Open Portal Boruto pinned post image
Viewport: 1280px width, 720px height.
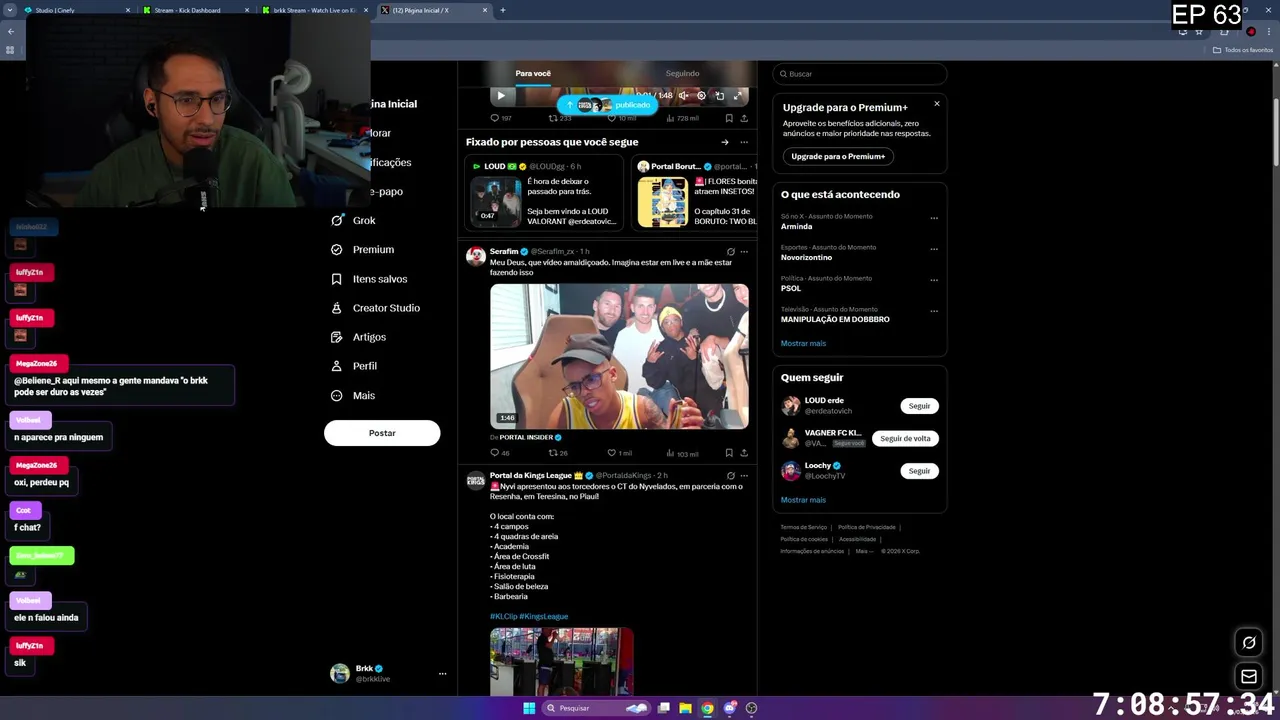point(662,202)
